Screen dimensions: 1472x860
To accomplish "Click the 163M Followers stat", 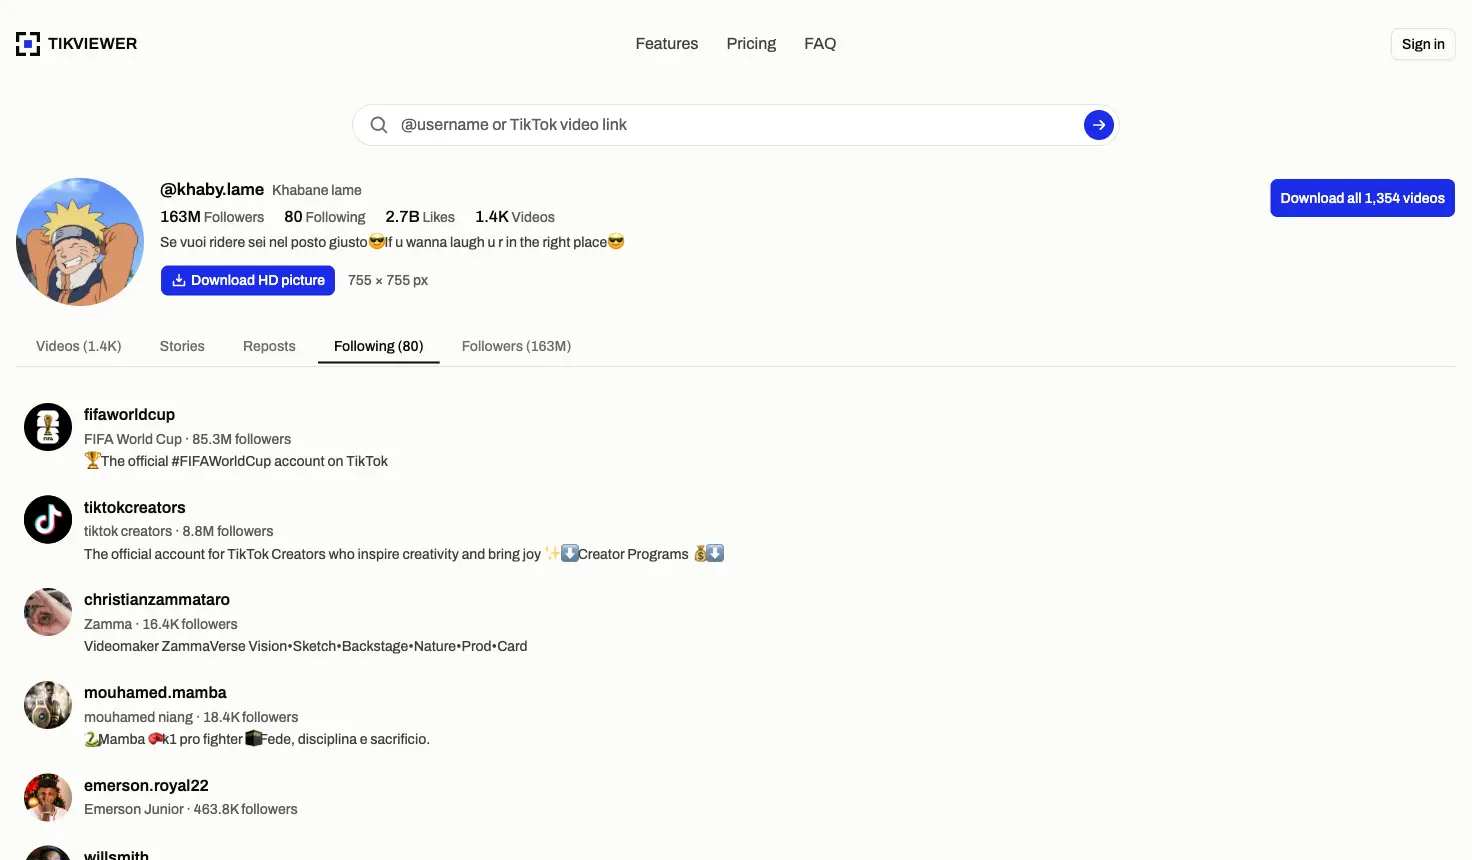I will tap(212, 217).
